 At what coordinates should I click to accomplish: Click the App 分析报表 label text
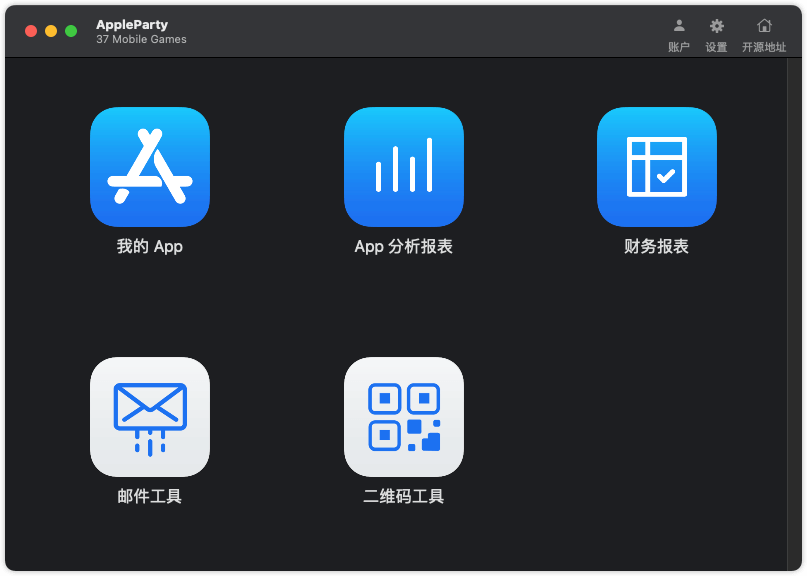coord(404,247)
